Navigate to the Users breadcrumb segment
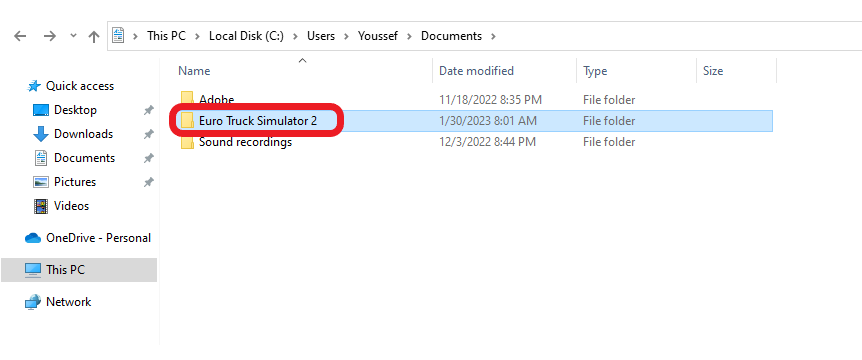The width and height of the screenshot is (862, 360). 321,36
